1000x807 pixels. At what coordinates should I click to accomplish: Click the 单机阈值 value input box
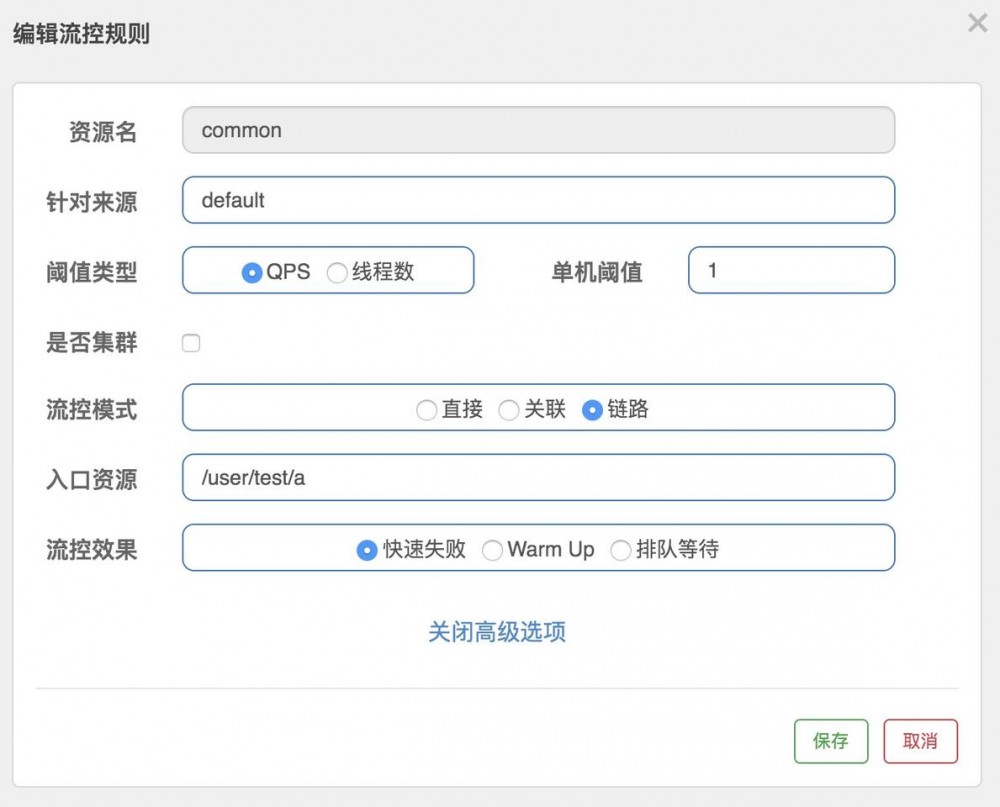pyautogui.click(x=790, y=270)
